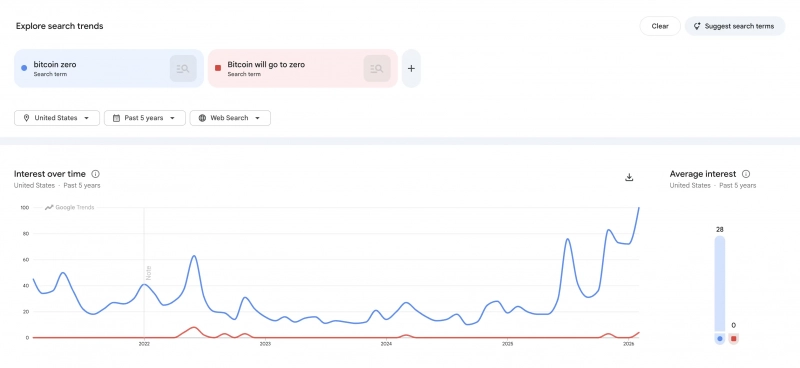The height and width of the screenshot is (368, 800).
Task: Click blue dot under average interest bar
Action: [719, 338]
